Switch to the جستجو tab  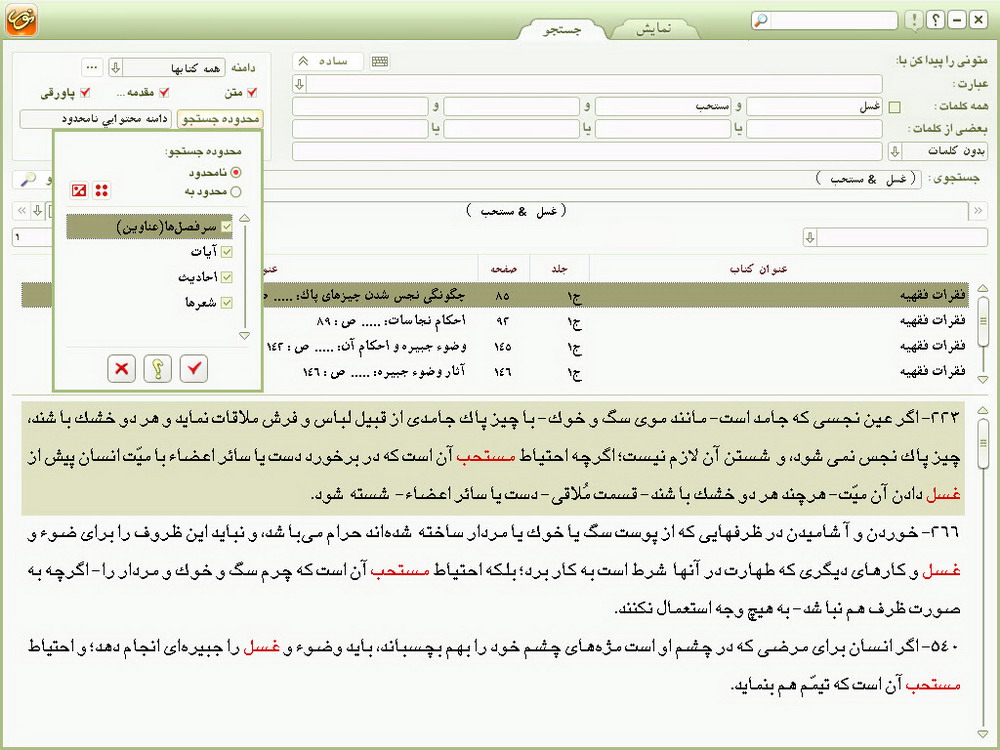coord(562,30)
